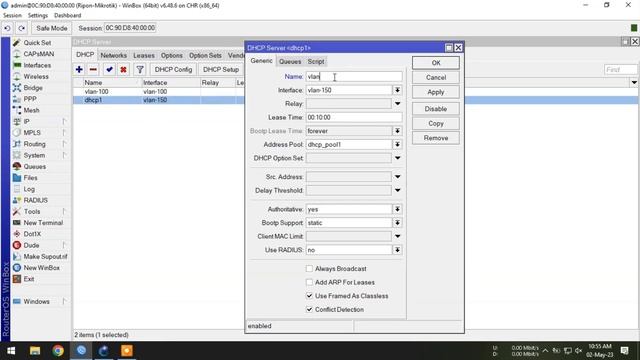Open Interfaces in sidebar

37,65
